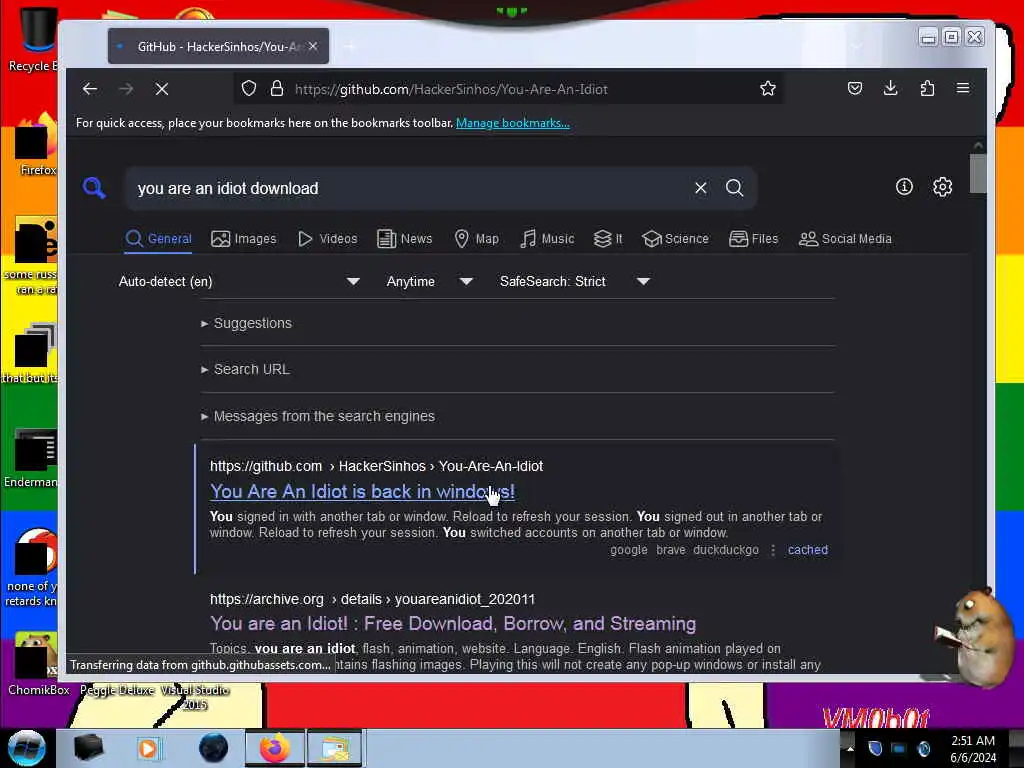Screen dimensions: 1024x768
Task: Open the Auto-detect (en) language dropdown
Action: pyautogui.click(x=239, y=281)
